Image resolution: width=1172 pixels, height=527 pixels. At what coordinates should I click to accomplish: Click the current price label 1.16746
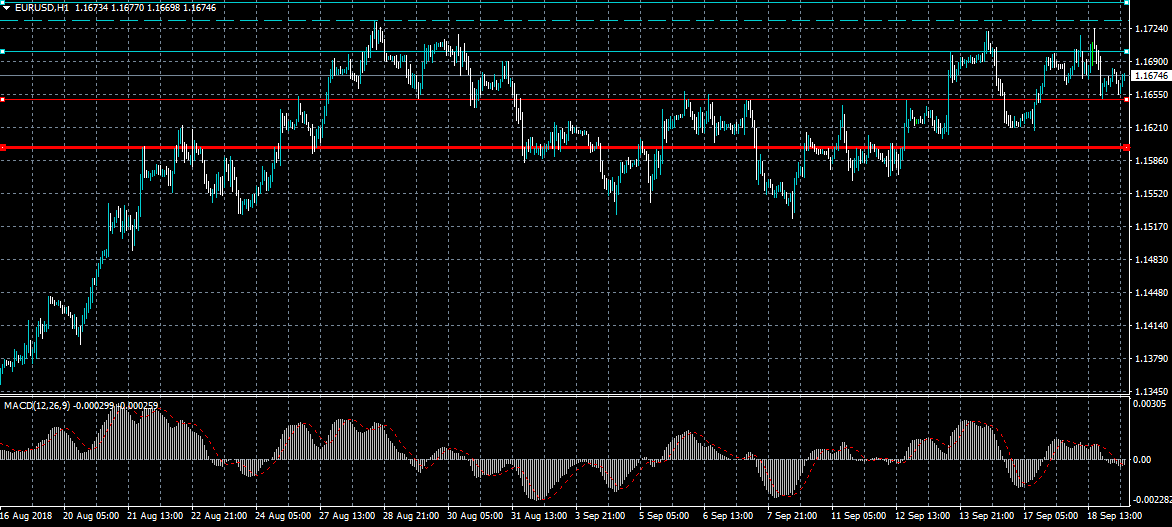click(1150, 76)
